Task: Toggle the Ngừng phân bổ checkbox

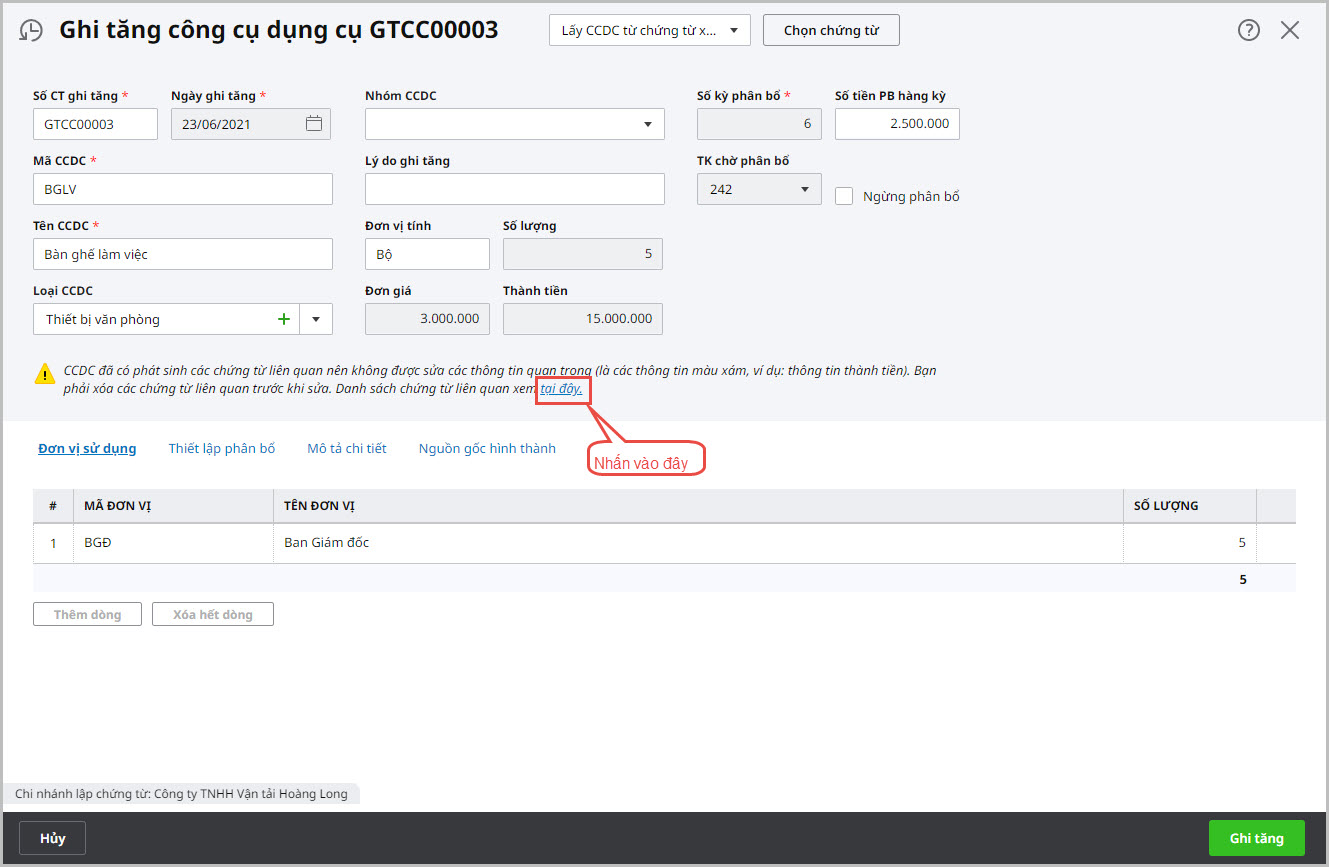Action: tap(844, 196)
